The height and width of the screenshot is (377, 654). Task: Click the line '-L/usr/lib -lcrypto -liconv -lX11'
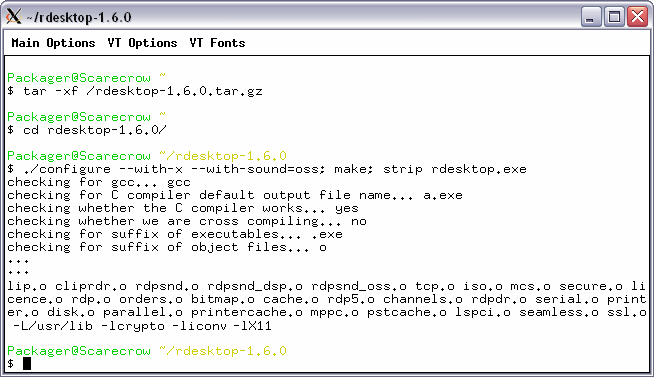click(143, 325)
